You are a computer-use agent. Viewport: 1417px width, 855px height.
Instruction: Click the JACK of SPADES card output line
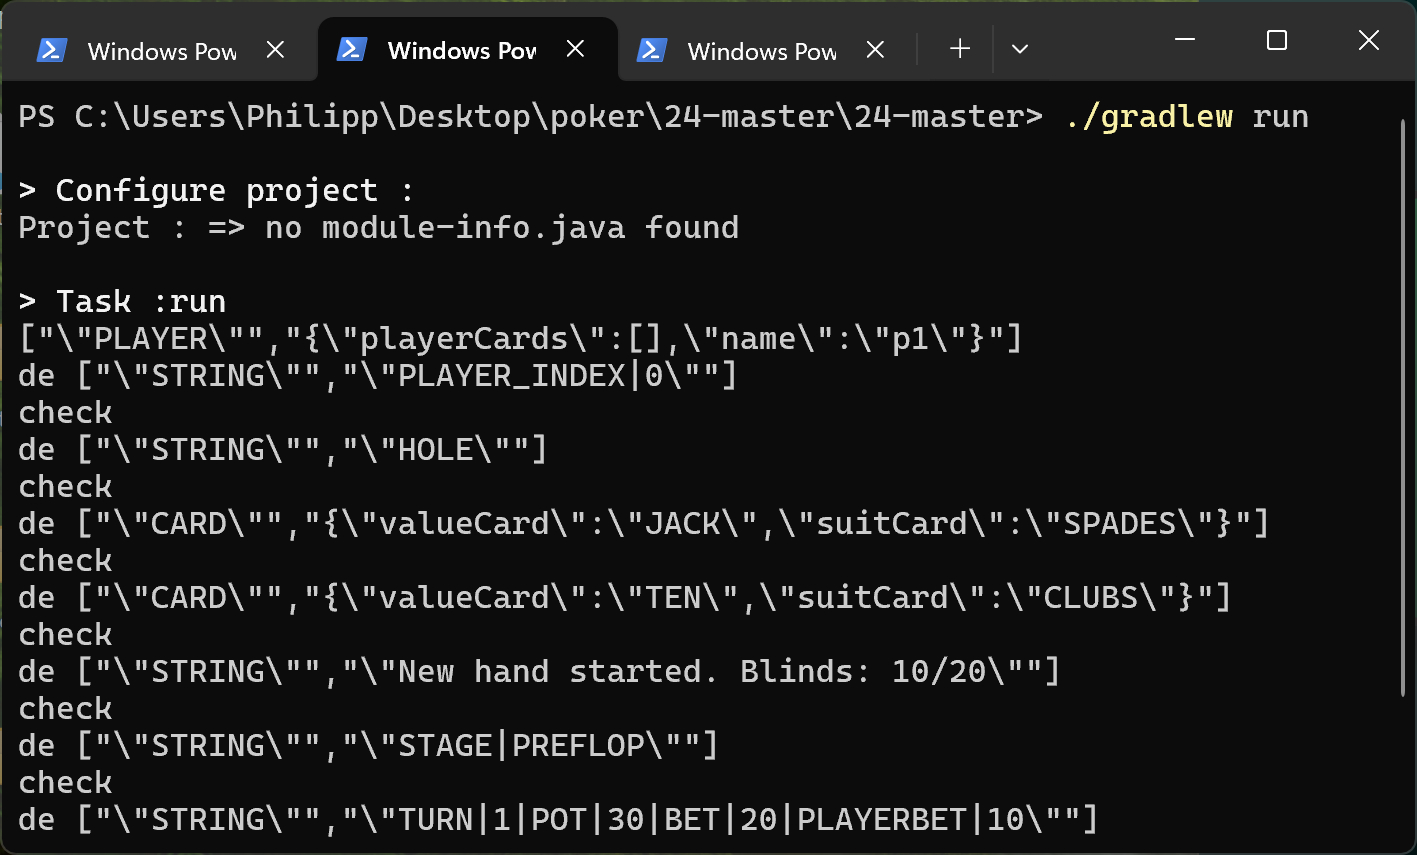click(640, 523)
